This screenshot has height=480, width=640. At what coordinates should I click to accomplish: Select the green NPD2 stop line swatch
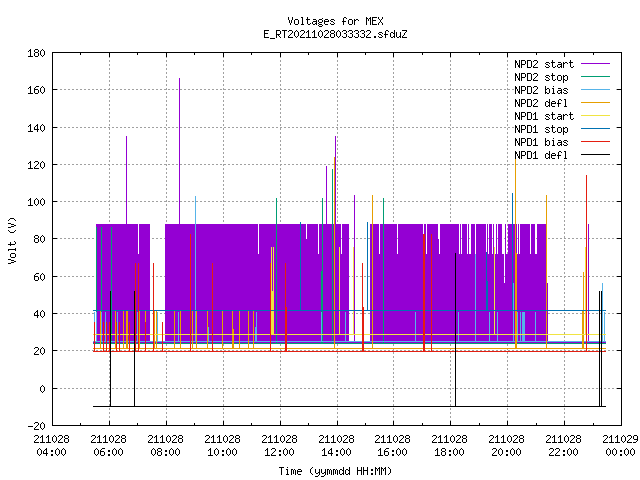[x=595, y=77]
